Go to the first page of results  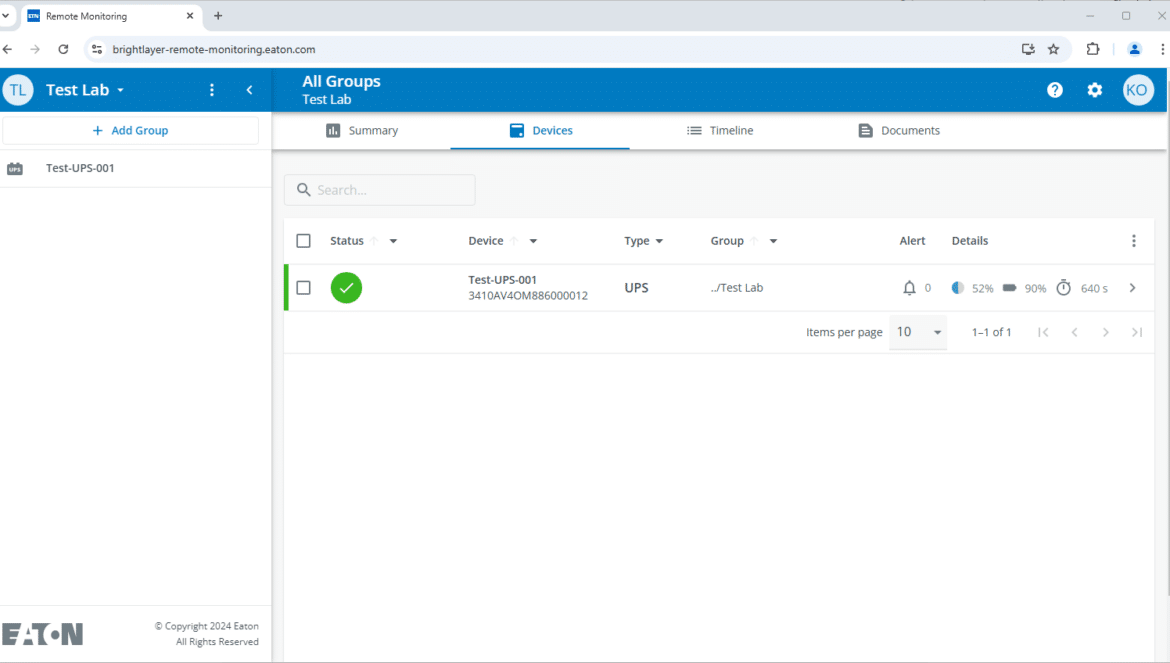pyautogui.click(x=1043, y=333)
